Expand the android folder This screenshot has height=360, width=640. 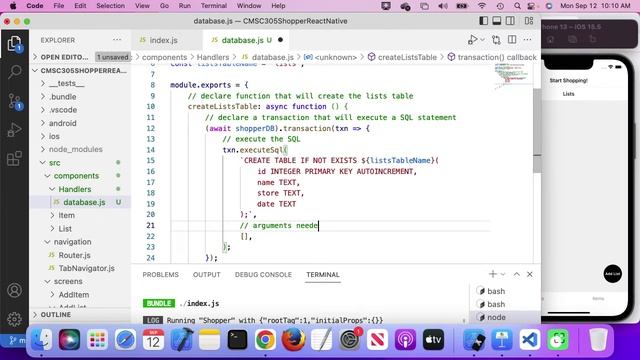tap(62, 123)
